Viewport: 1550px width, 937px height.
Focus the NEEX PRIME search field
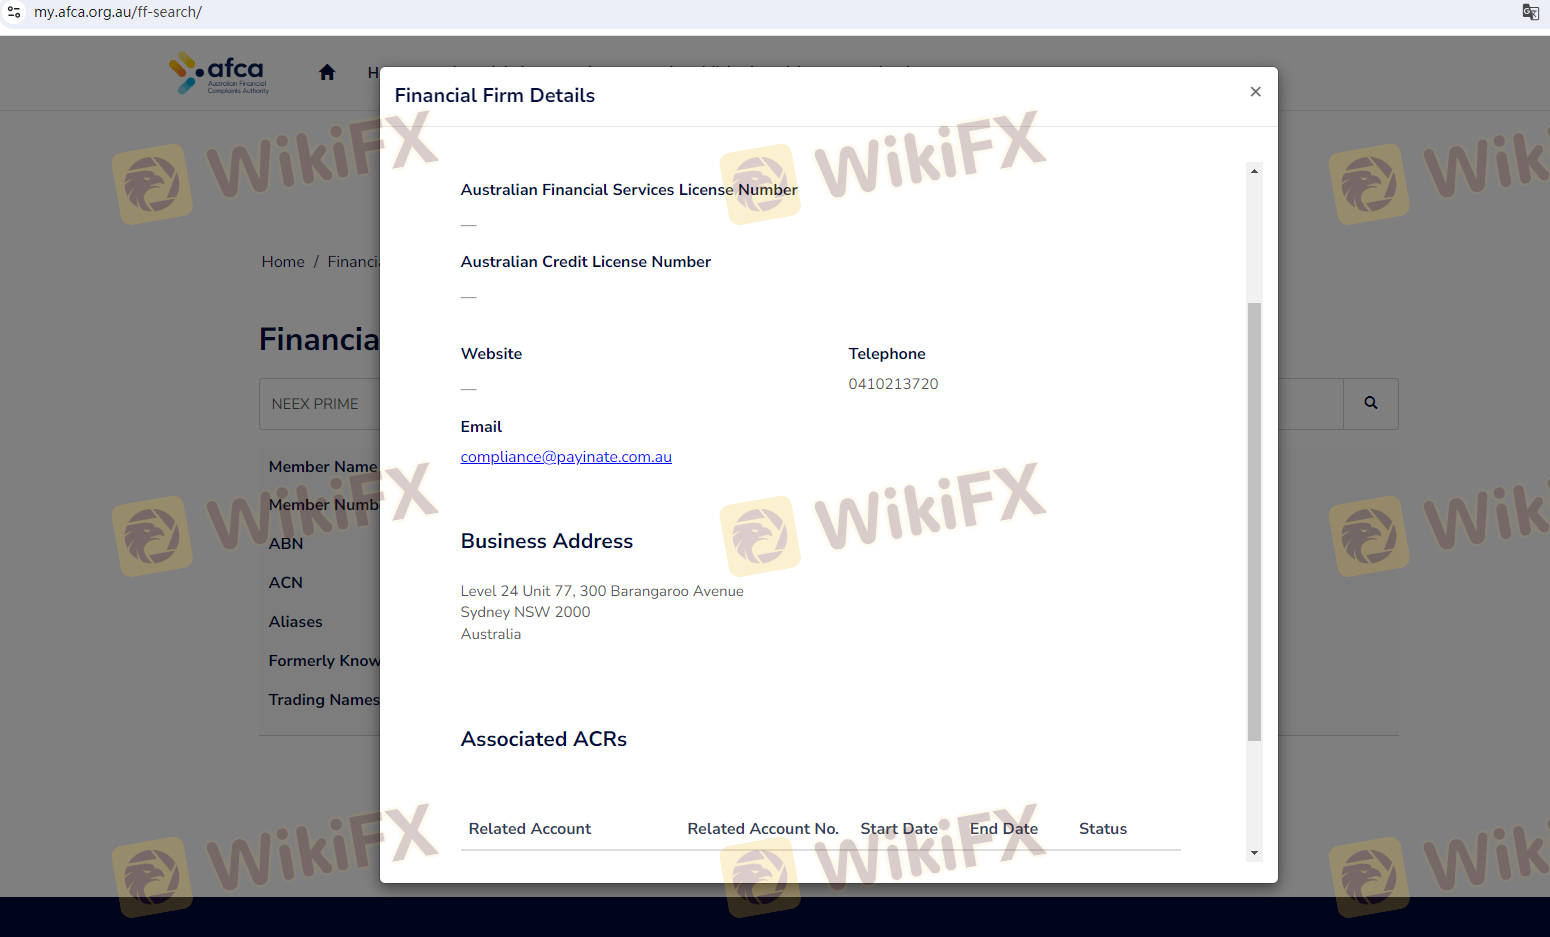(320, 404)
